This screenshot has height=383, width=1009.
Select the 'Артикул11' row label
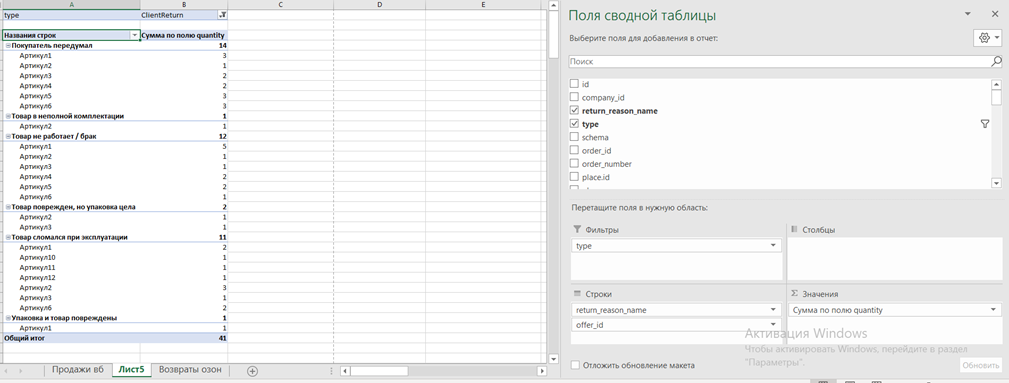pyautogui.click(x=37, y=267)
